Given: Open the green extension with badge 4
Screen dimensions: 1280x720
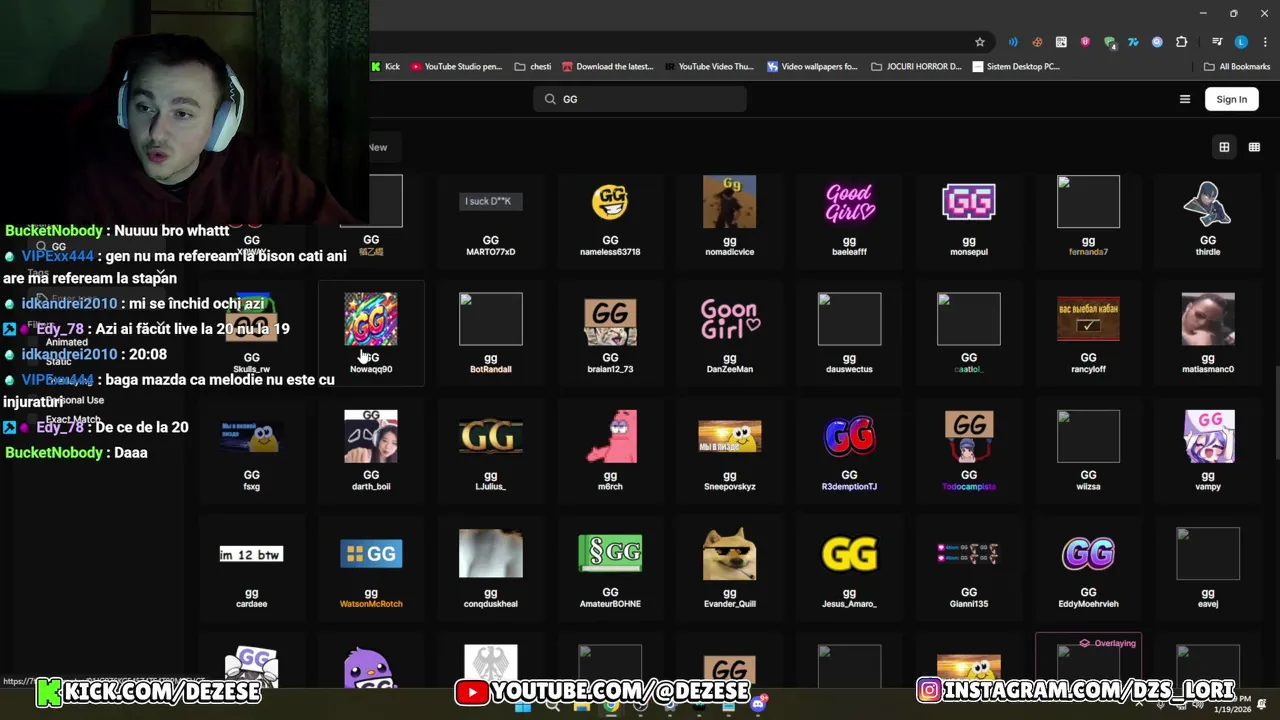Looking at the screenshot, I should pos(1109,42).
